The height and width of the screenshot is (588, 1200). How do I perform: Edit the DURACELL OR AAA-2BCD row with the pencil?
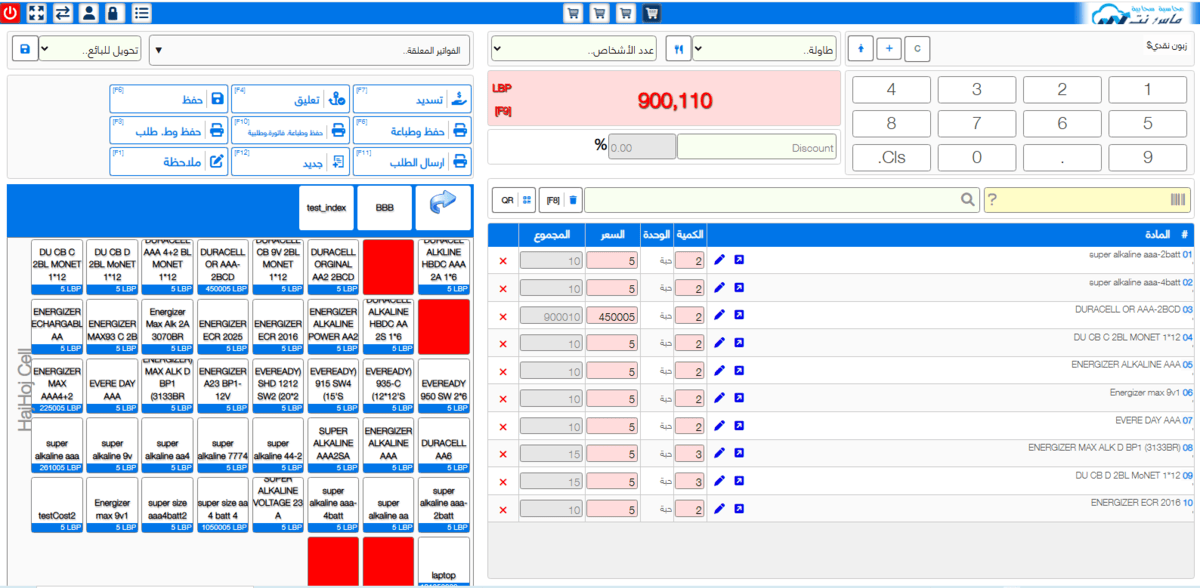click(x=719, y=315)
